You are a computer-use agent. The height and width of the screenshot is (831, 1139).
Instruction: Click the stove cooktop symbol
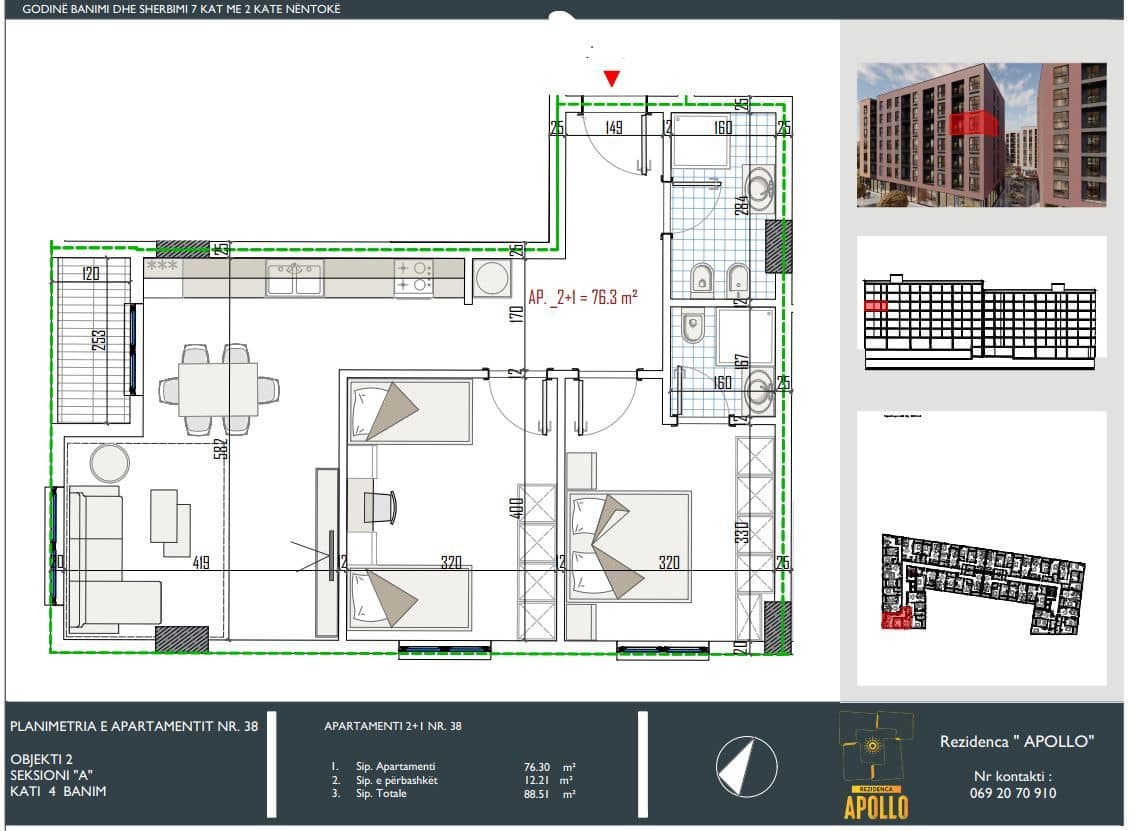pyautogui.click(x=413, y=277)
